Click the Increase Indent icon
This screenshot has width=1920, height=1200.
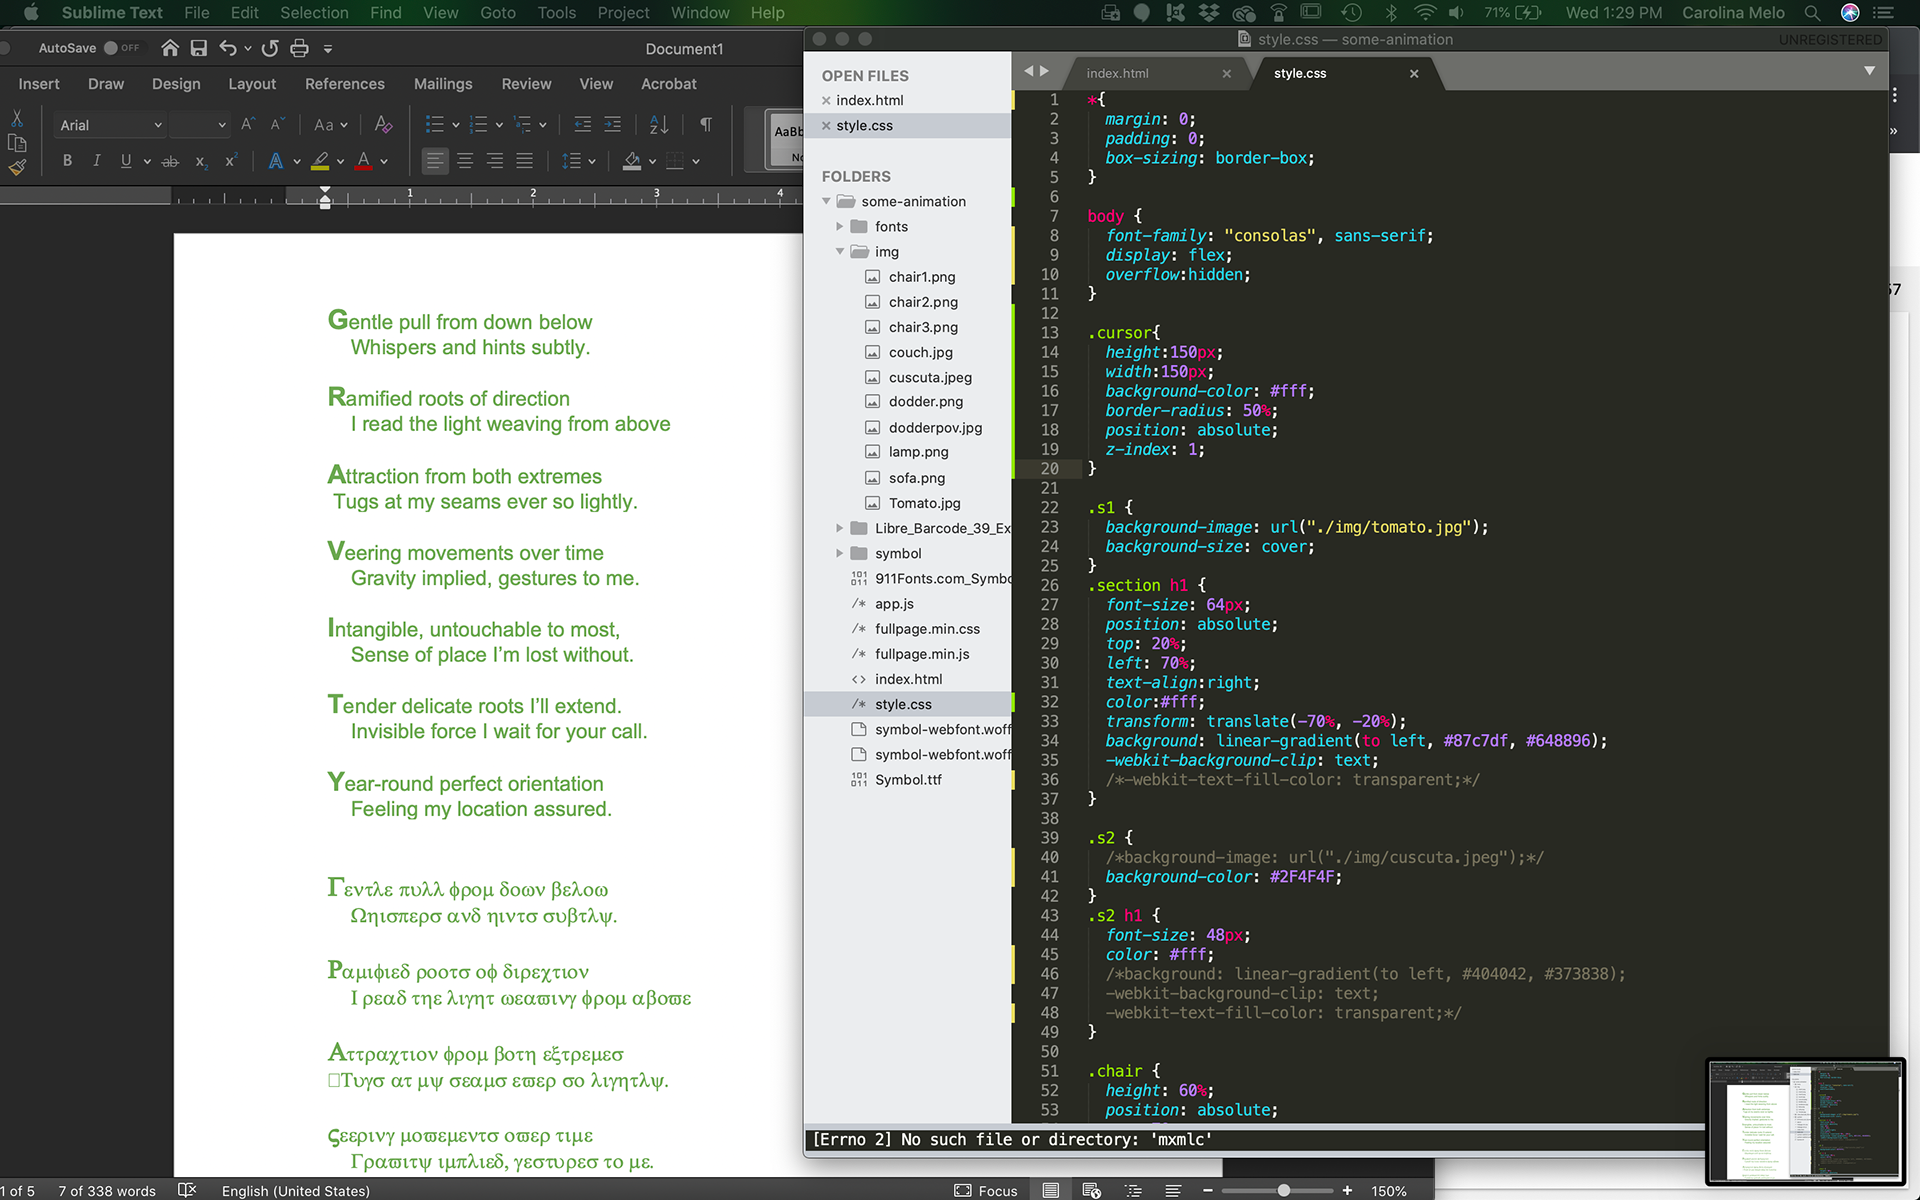[x=613, y=125]
